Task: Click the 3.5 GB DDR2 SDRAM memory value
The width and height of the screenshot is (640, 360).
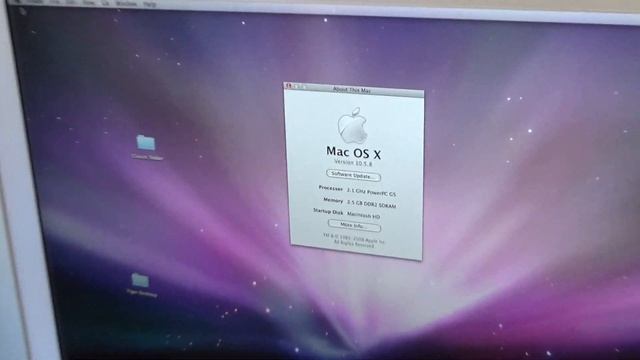Action: coord(371,204)
